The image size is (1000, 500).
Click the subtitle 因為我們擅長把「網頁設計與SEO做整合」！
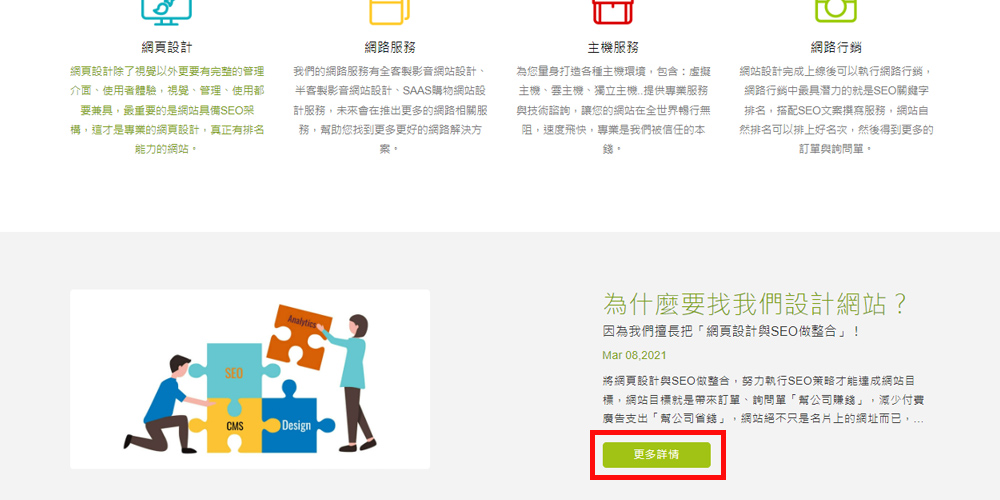732,332
